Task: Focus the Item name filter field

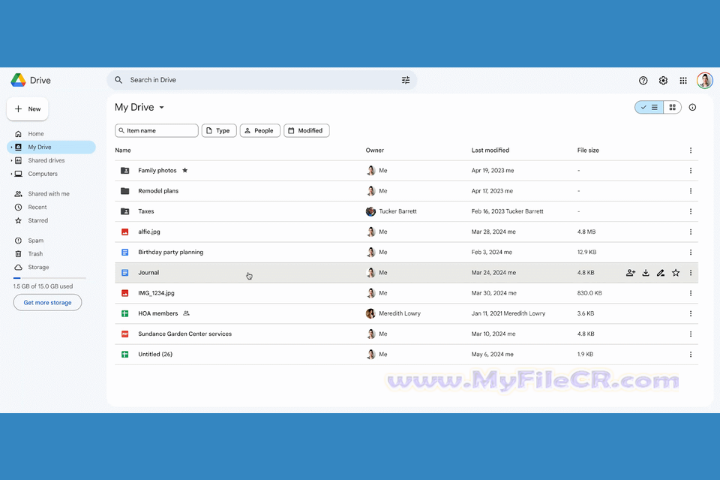Action: pyautogui.click(x=157, y=130)
